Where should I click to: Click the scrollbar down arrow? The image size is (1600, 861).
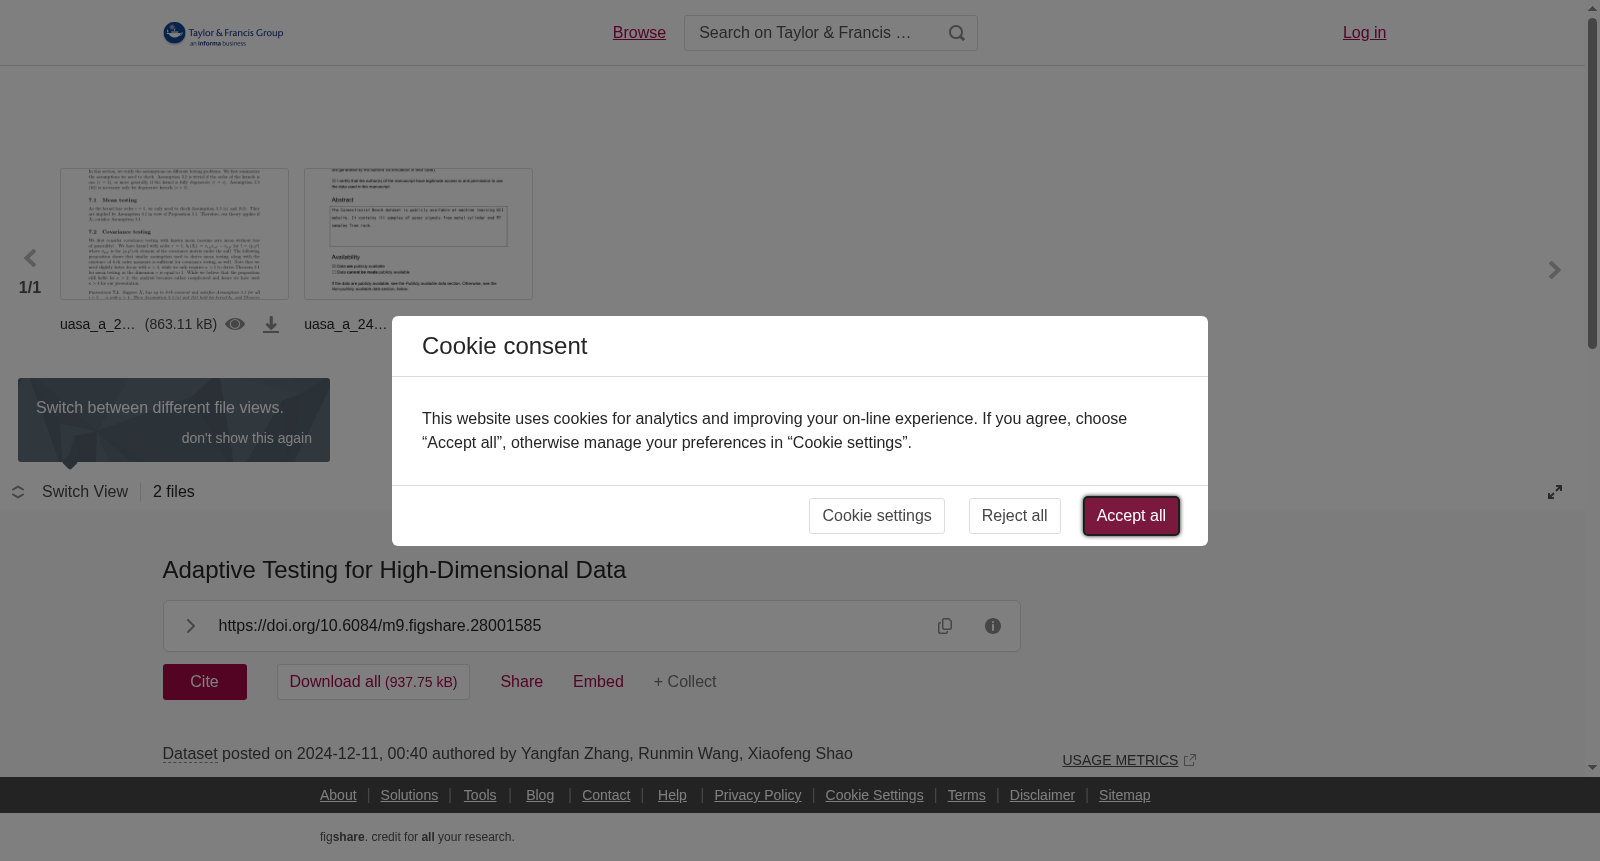point(1592,768)
